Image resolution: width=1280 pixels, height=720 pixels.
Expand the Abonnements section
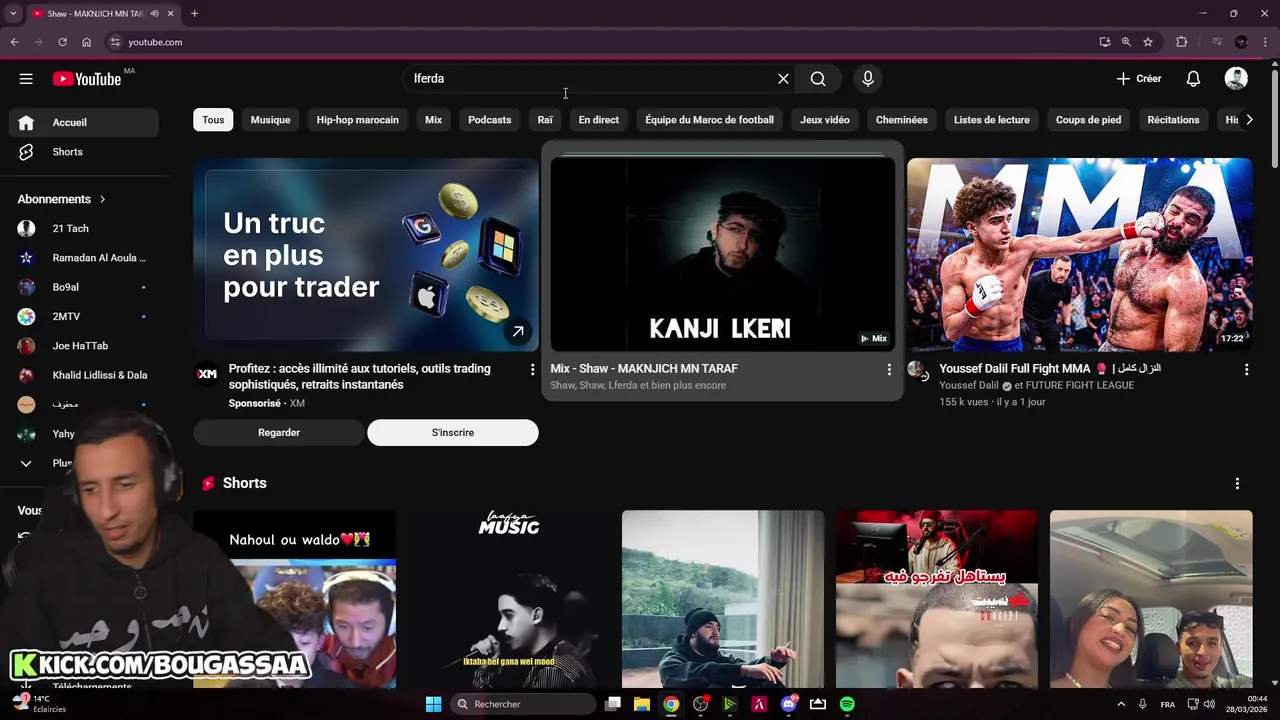62,199
